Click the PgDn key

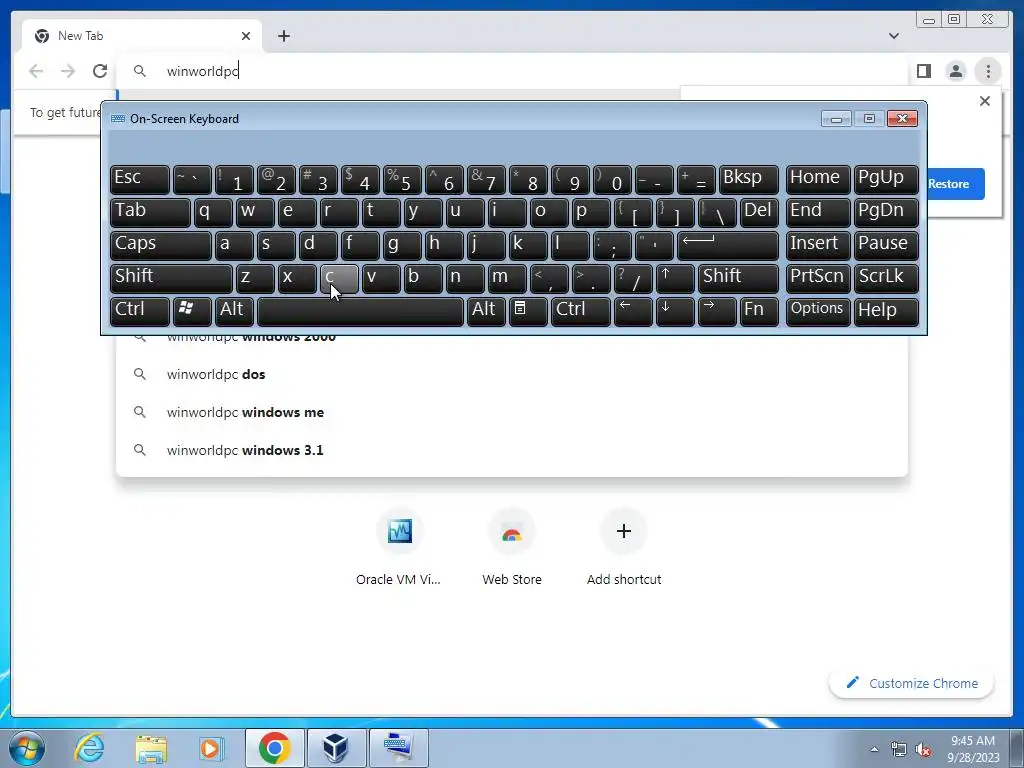pyautogui.click(x=886, y=212)
